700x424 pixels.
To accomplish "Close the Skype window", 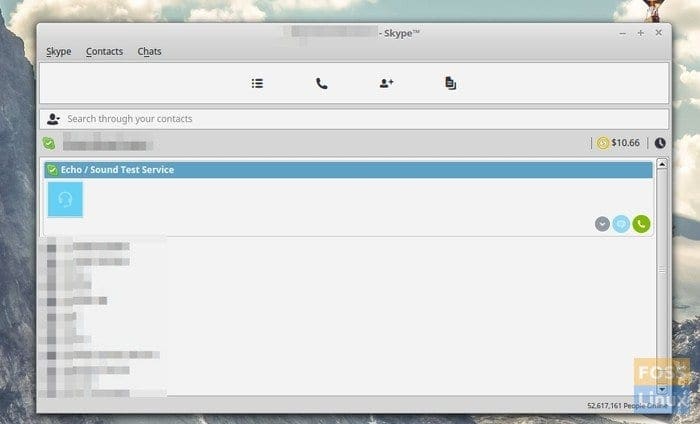I will point(658,33).
